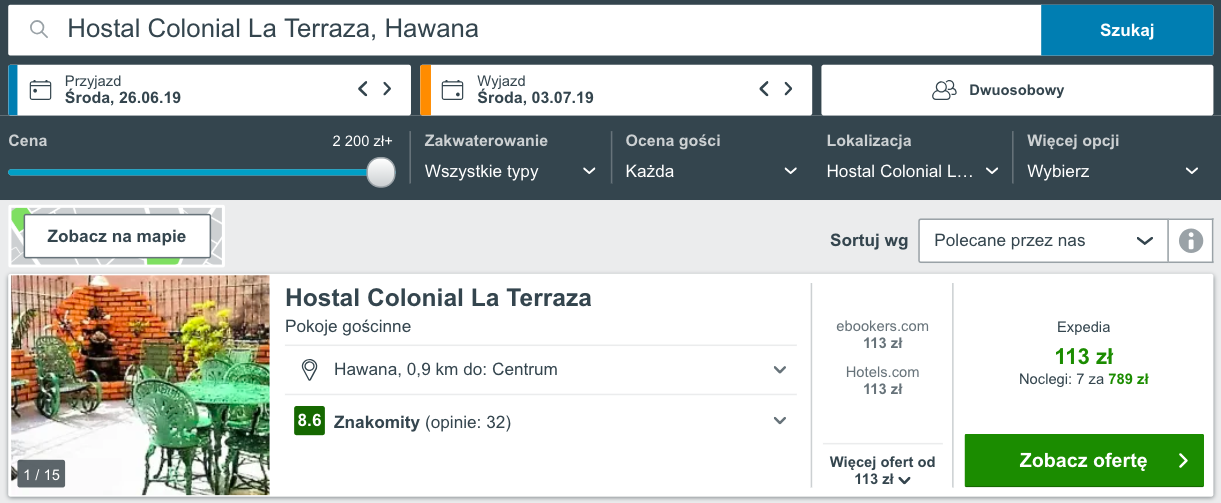Advance check-out date by one day
The width and height of the screenshot is (1221, 503).
pos(789,89)
